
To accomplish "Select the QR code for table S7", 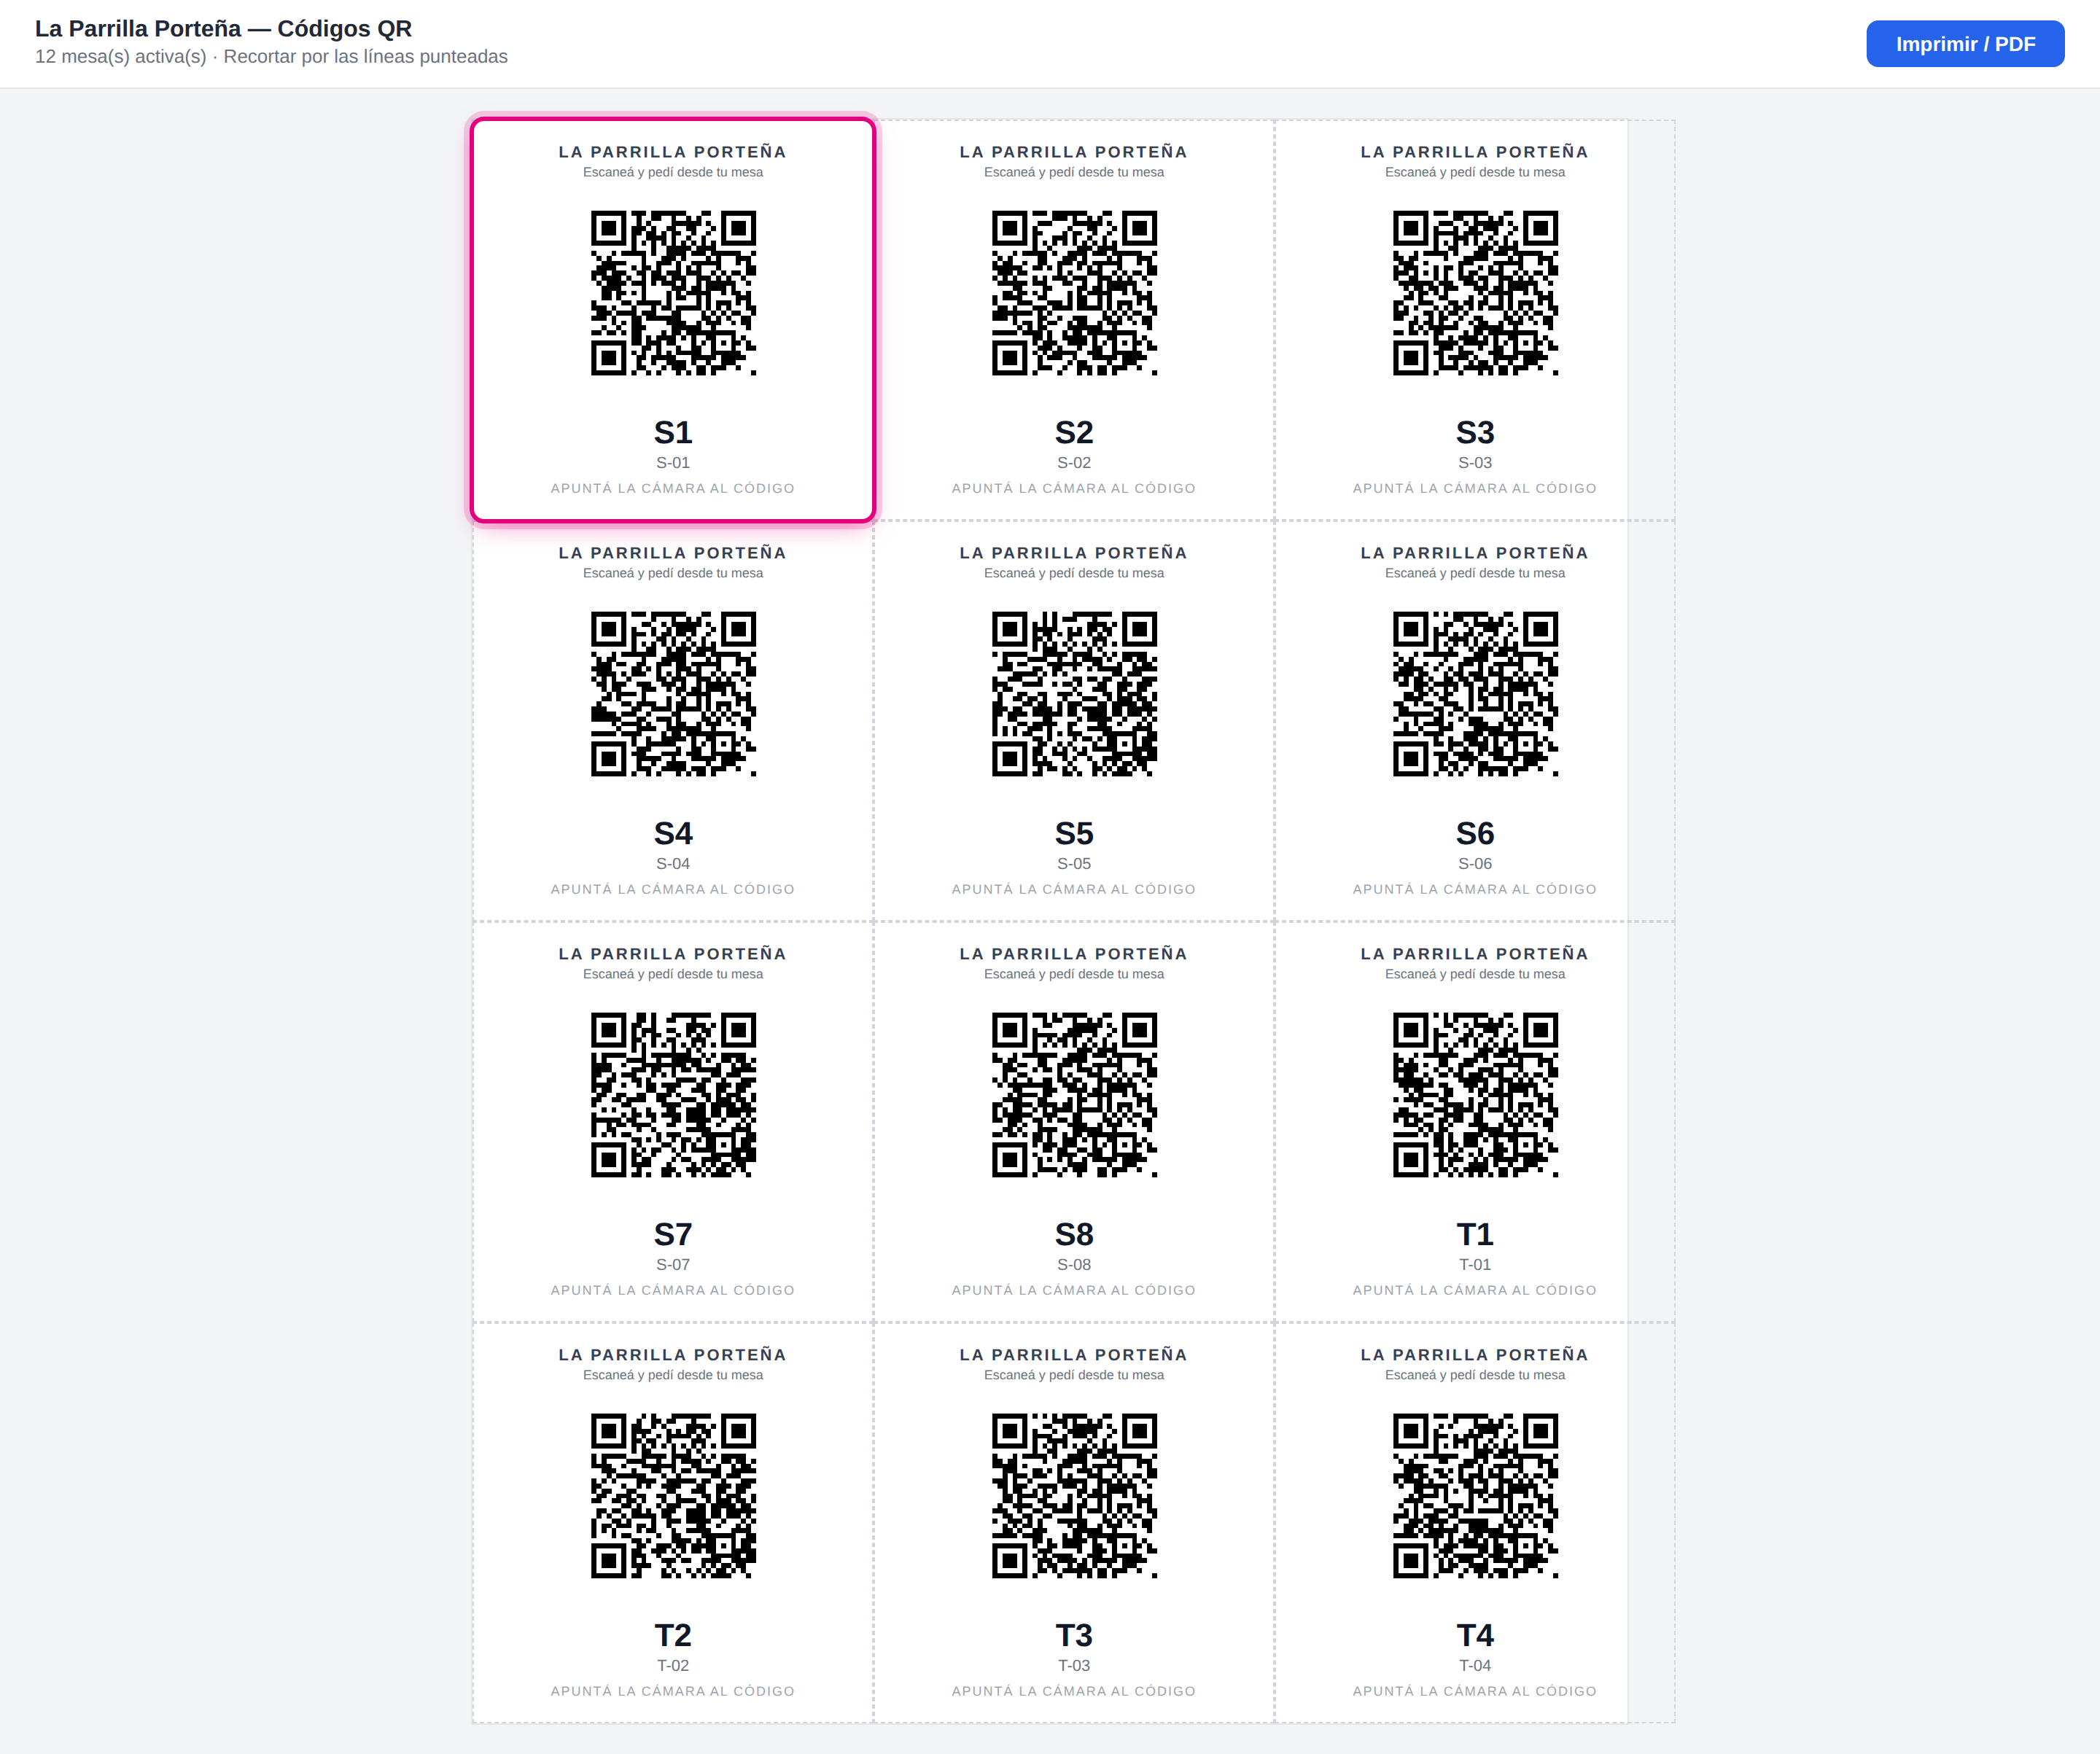I will 673,1095.
